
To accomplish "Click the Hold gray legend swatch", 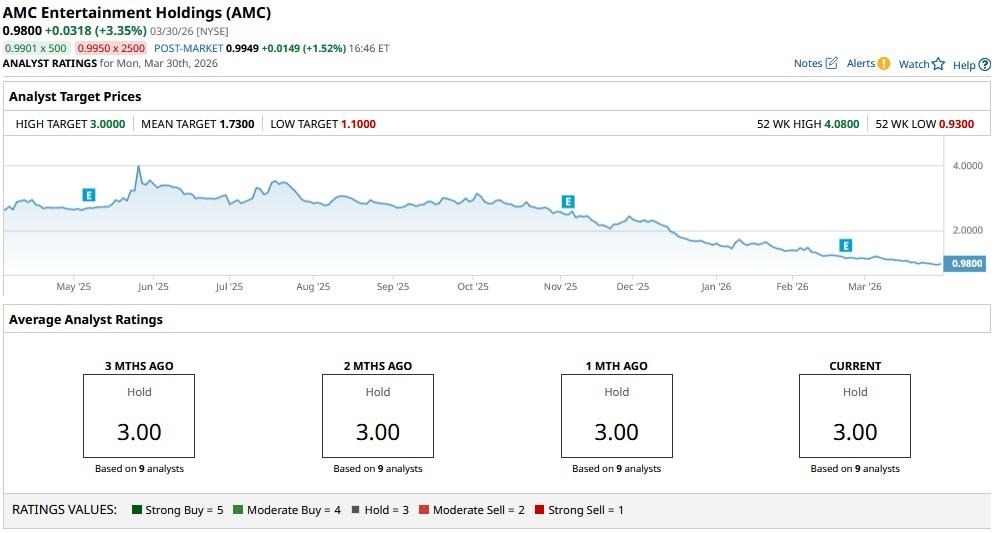I will [355, 510].
